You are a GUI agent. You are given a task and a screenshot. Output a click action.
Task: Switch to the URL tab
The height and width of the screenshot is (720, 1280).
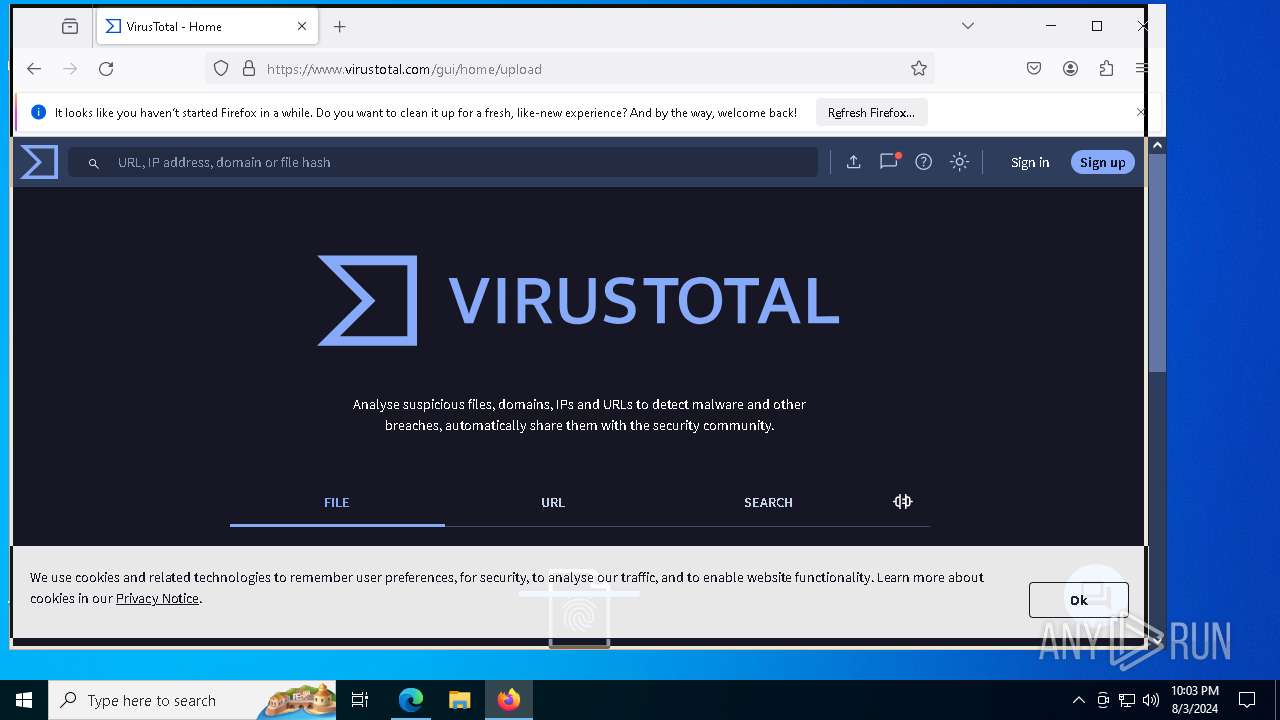[x=553, y=503]
